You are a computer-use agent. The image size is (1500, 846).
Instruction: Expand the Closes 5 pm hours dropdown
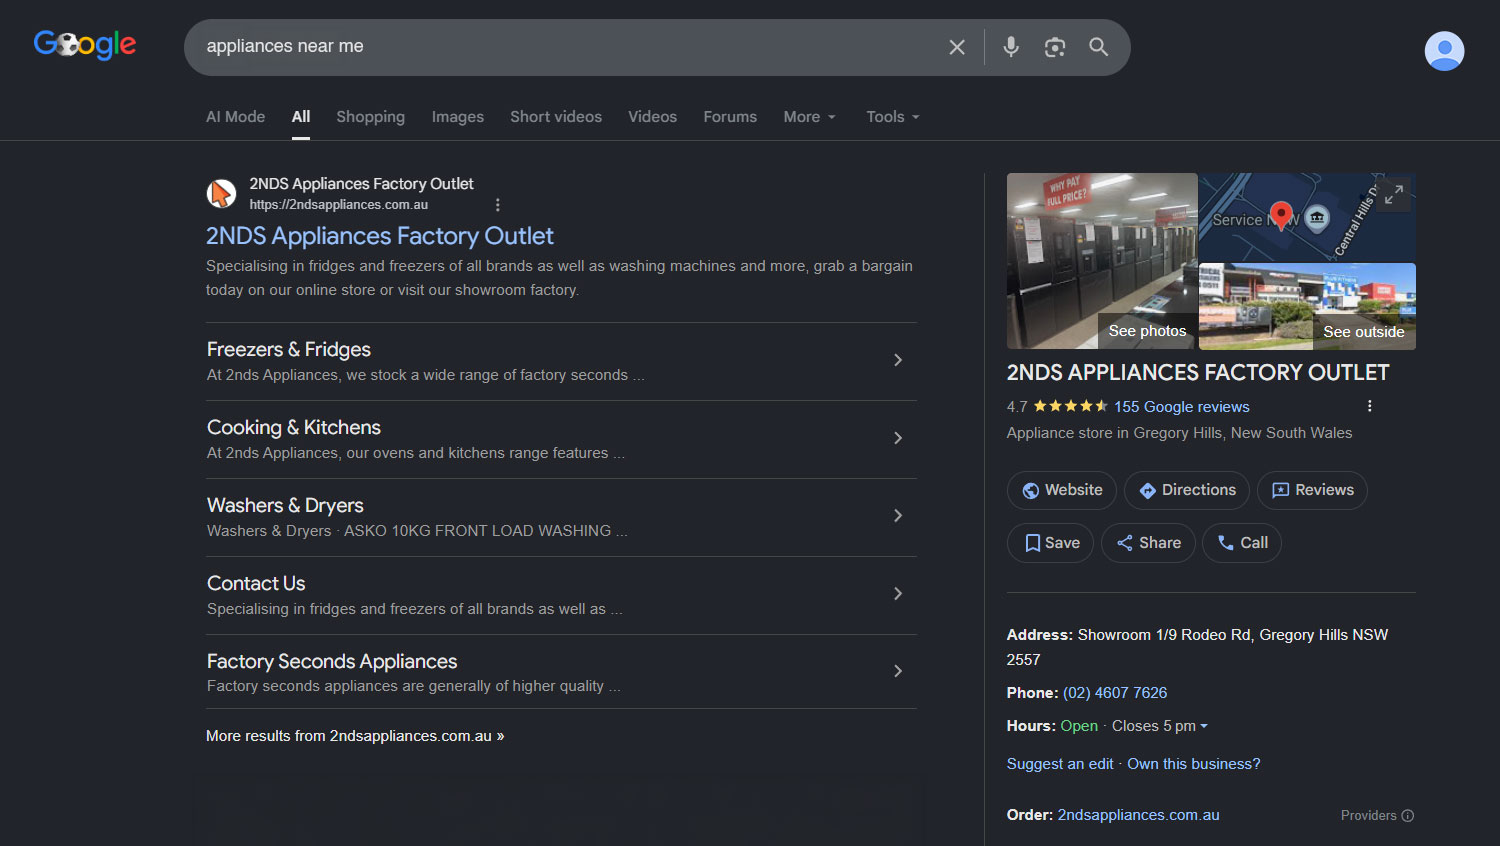tap(1160, 726)
